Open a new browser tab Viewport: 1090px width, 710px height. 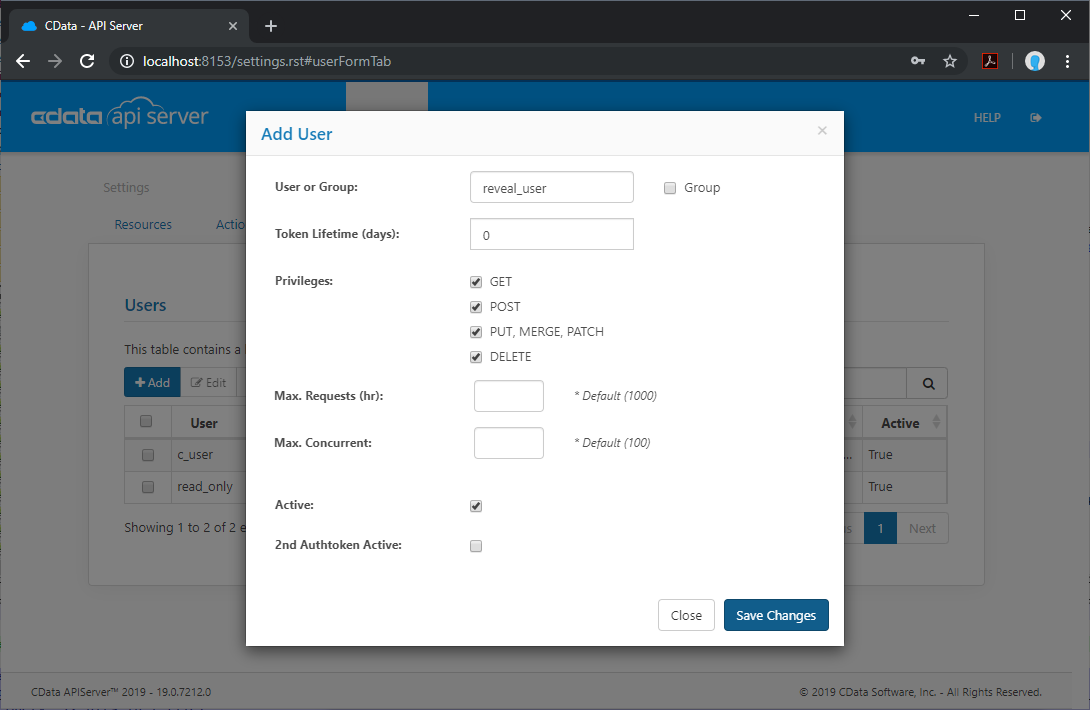click(270, 26)
